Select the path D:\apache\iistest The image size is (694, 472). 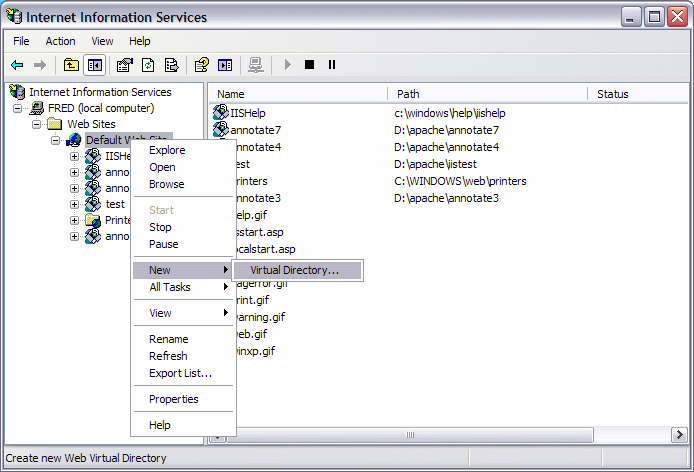[435, 164]
